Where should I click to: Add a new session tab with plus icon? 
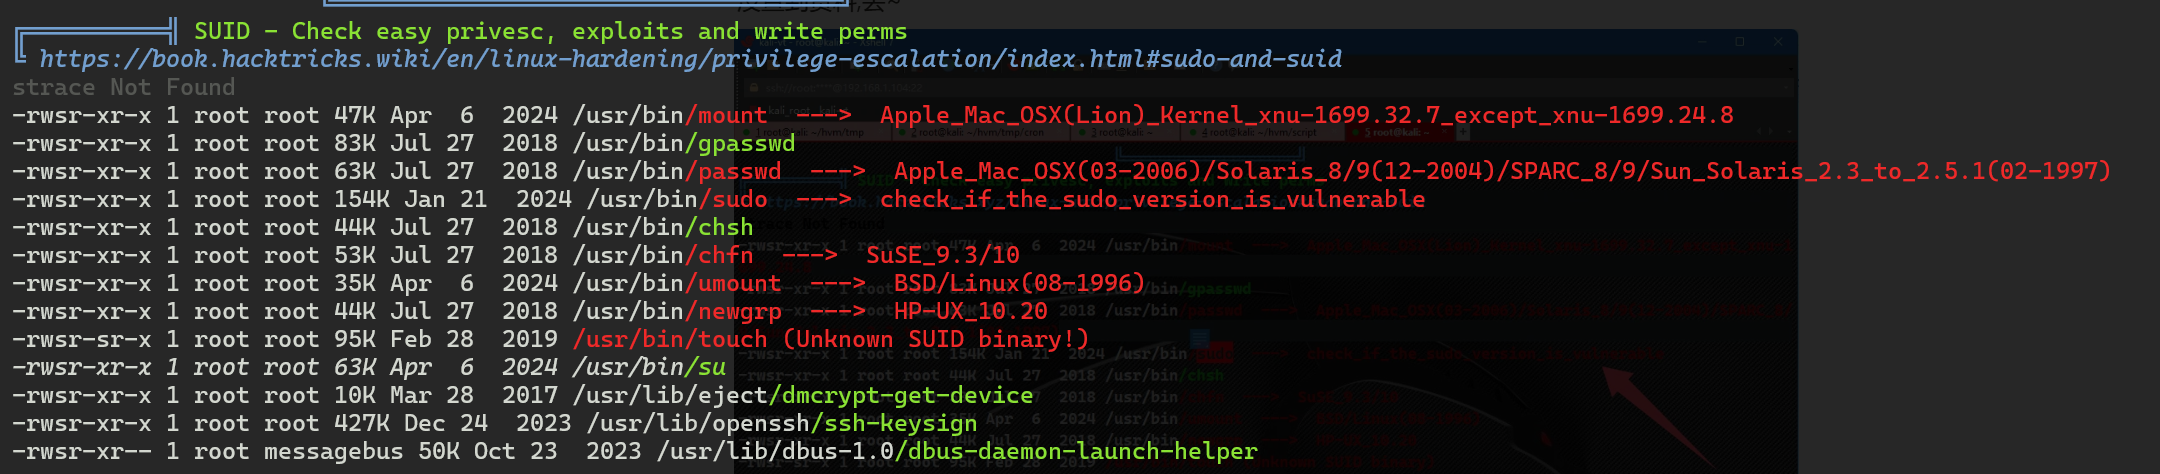tap(1463, 132)
